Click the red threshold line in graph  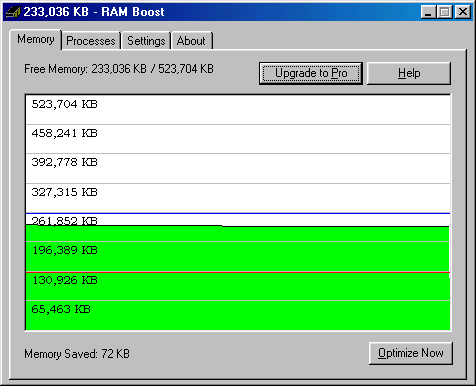[x=238, y=273]
